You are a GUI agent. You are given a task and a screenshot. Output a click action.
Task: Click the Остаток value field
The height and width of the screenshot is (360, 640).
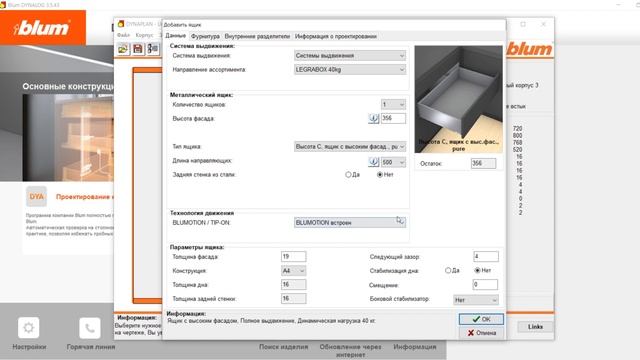click(x=483, y=163)
